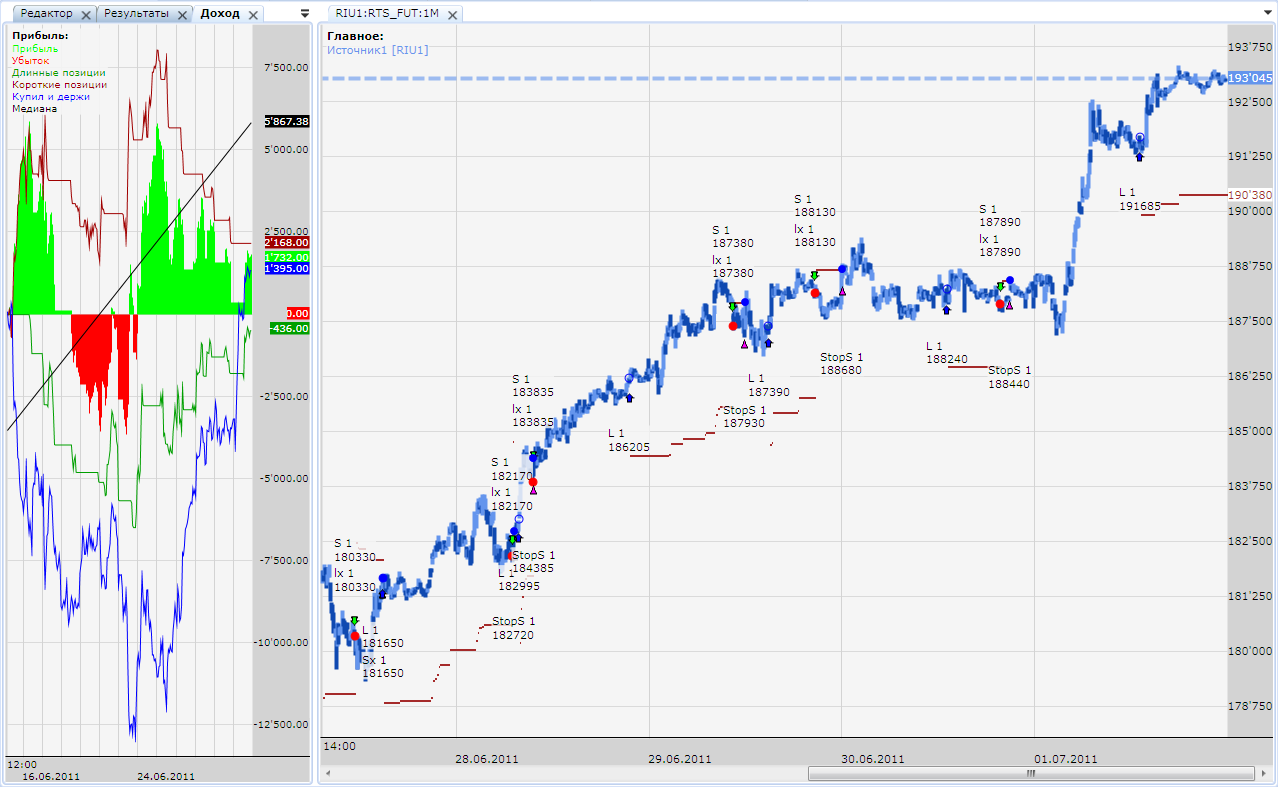Click the Медиана legend entry
This screenshot has height=787, width=1278.
[34, 108]
